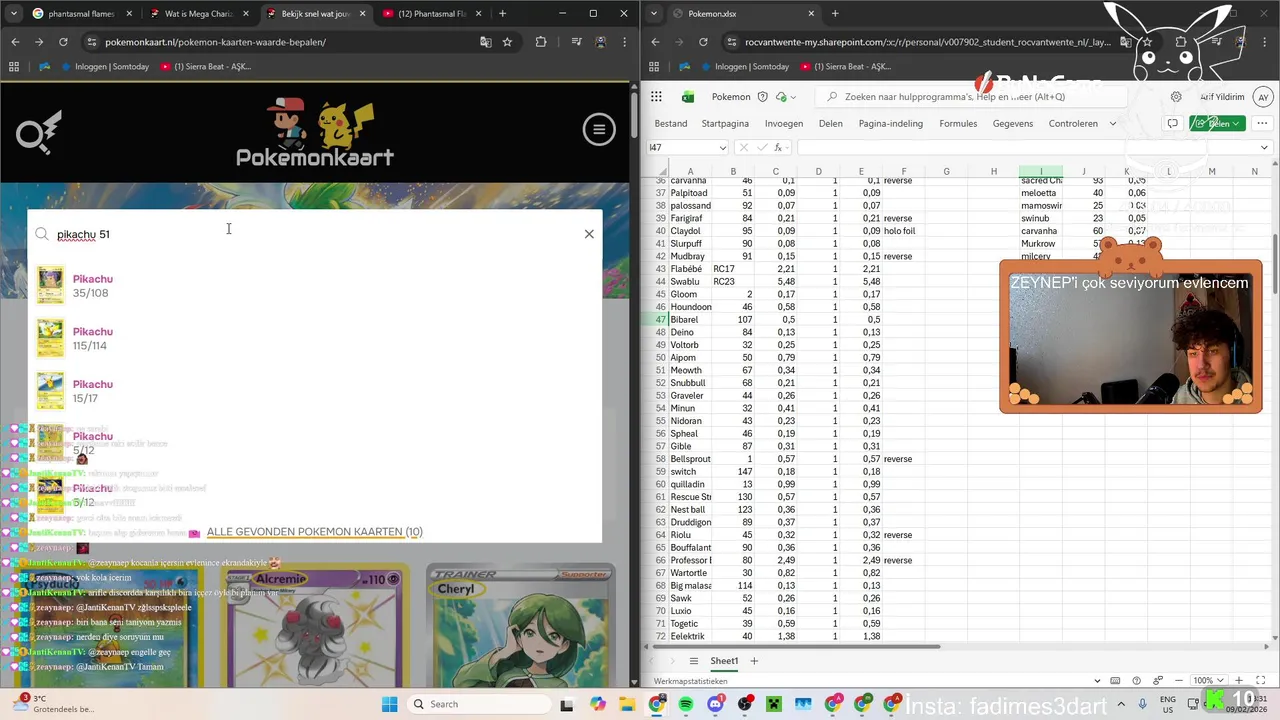Screen dimensions: 1280x720
Task: Click the translate icon in pokemonkaart address bar
Action: coord(486,42)
